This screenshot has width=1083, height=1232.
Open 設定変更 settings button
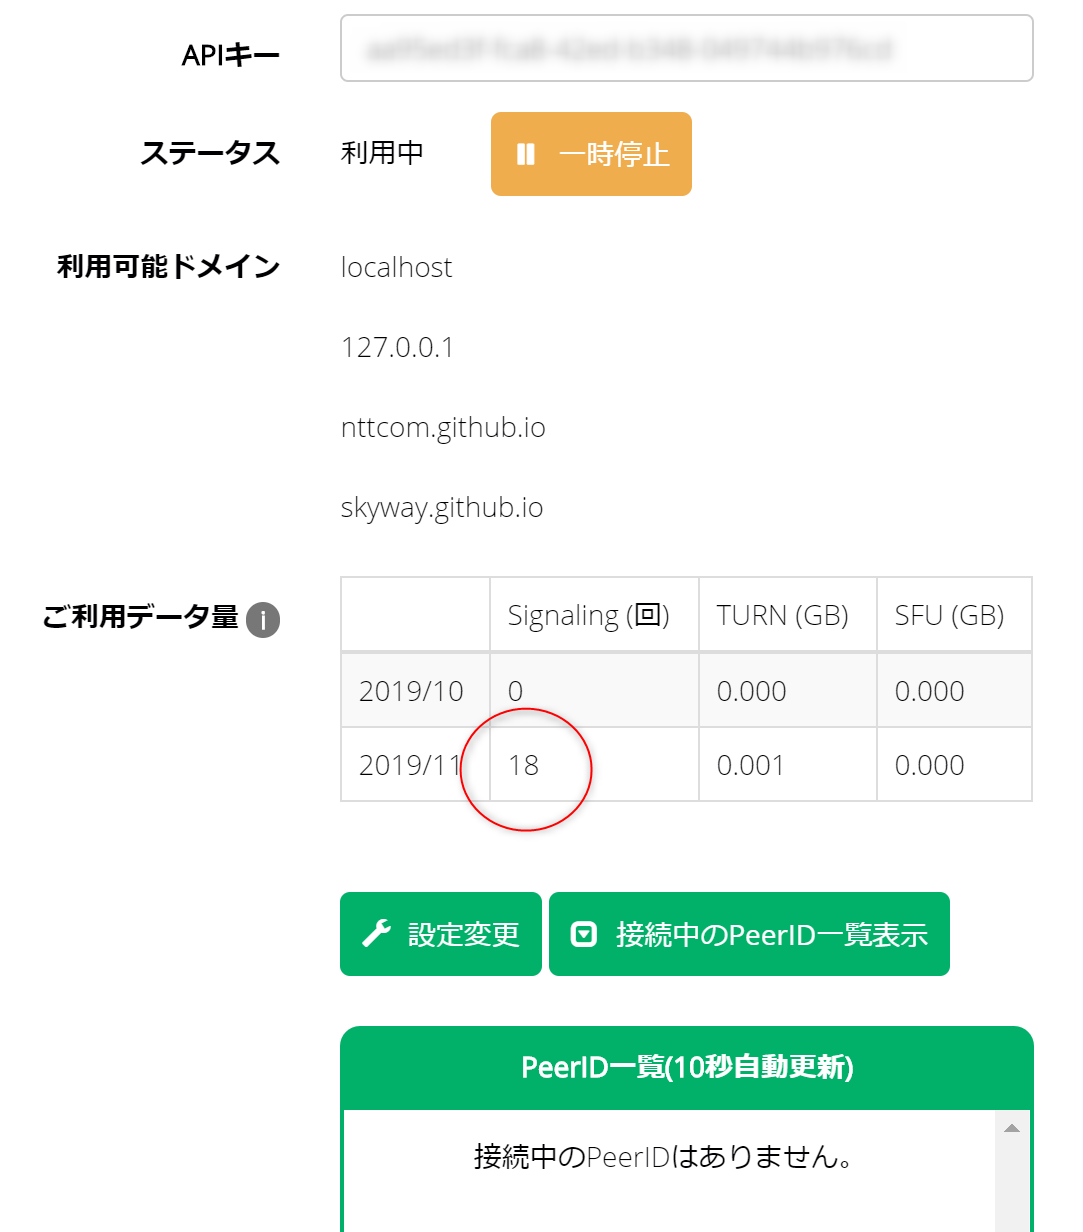coord(441,934)
